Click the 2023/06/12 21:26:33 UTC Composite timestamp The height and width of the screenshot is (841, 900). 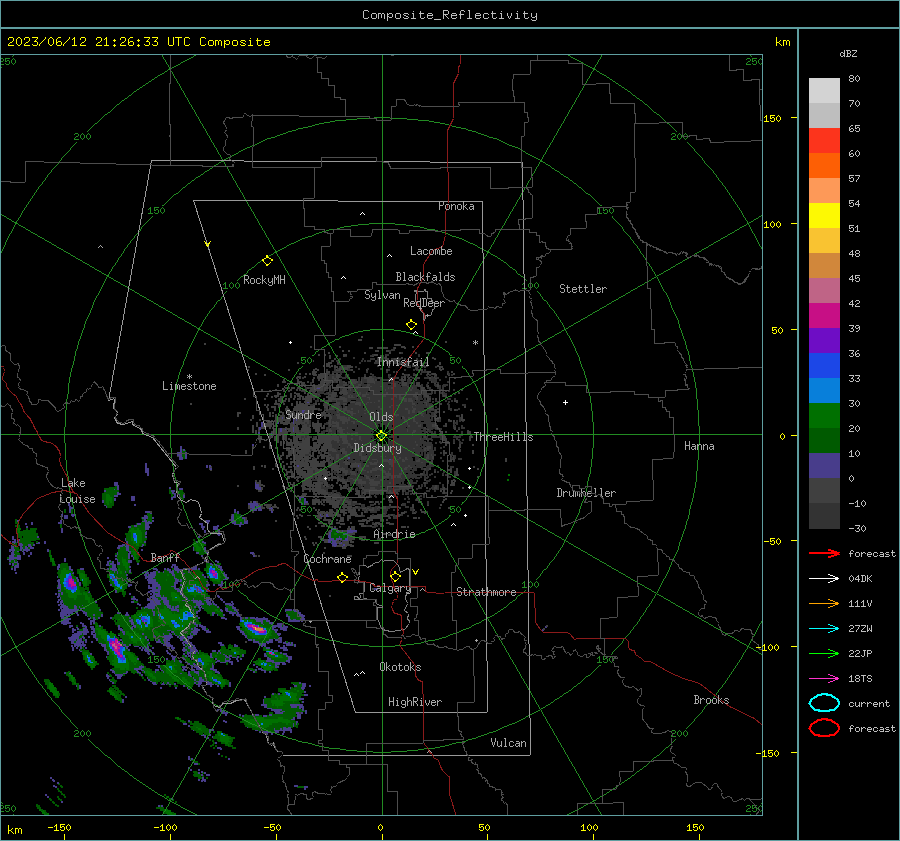point(138,42)
